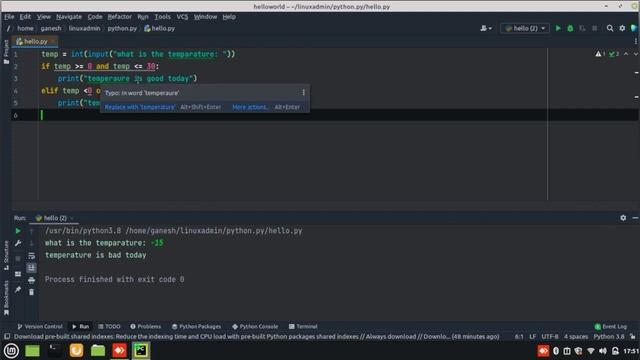Open the File menu

click(x=9, y=17)
